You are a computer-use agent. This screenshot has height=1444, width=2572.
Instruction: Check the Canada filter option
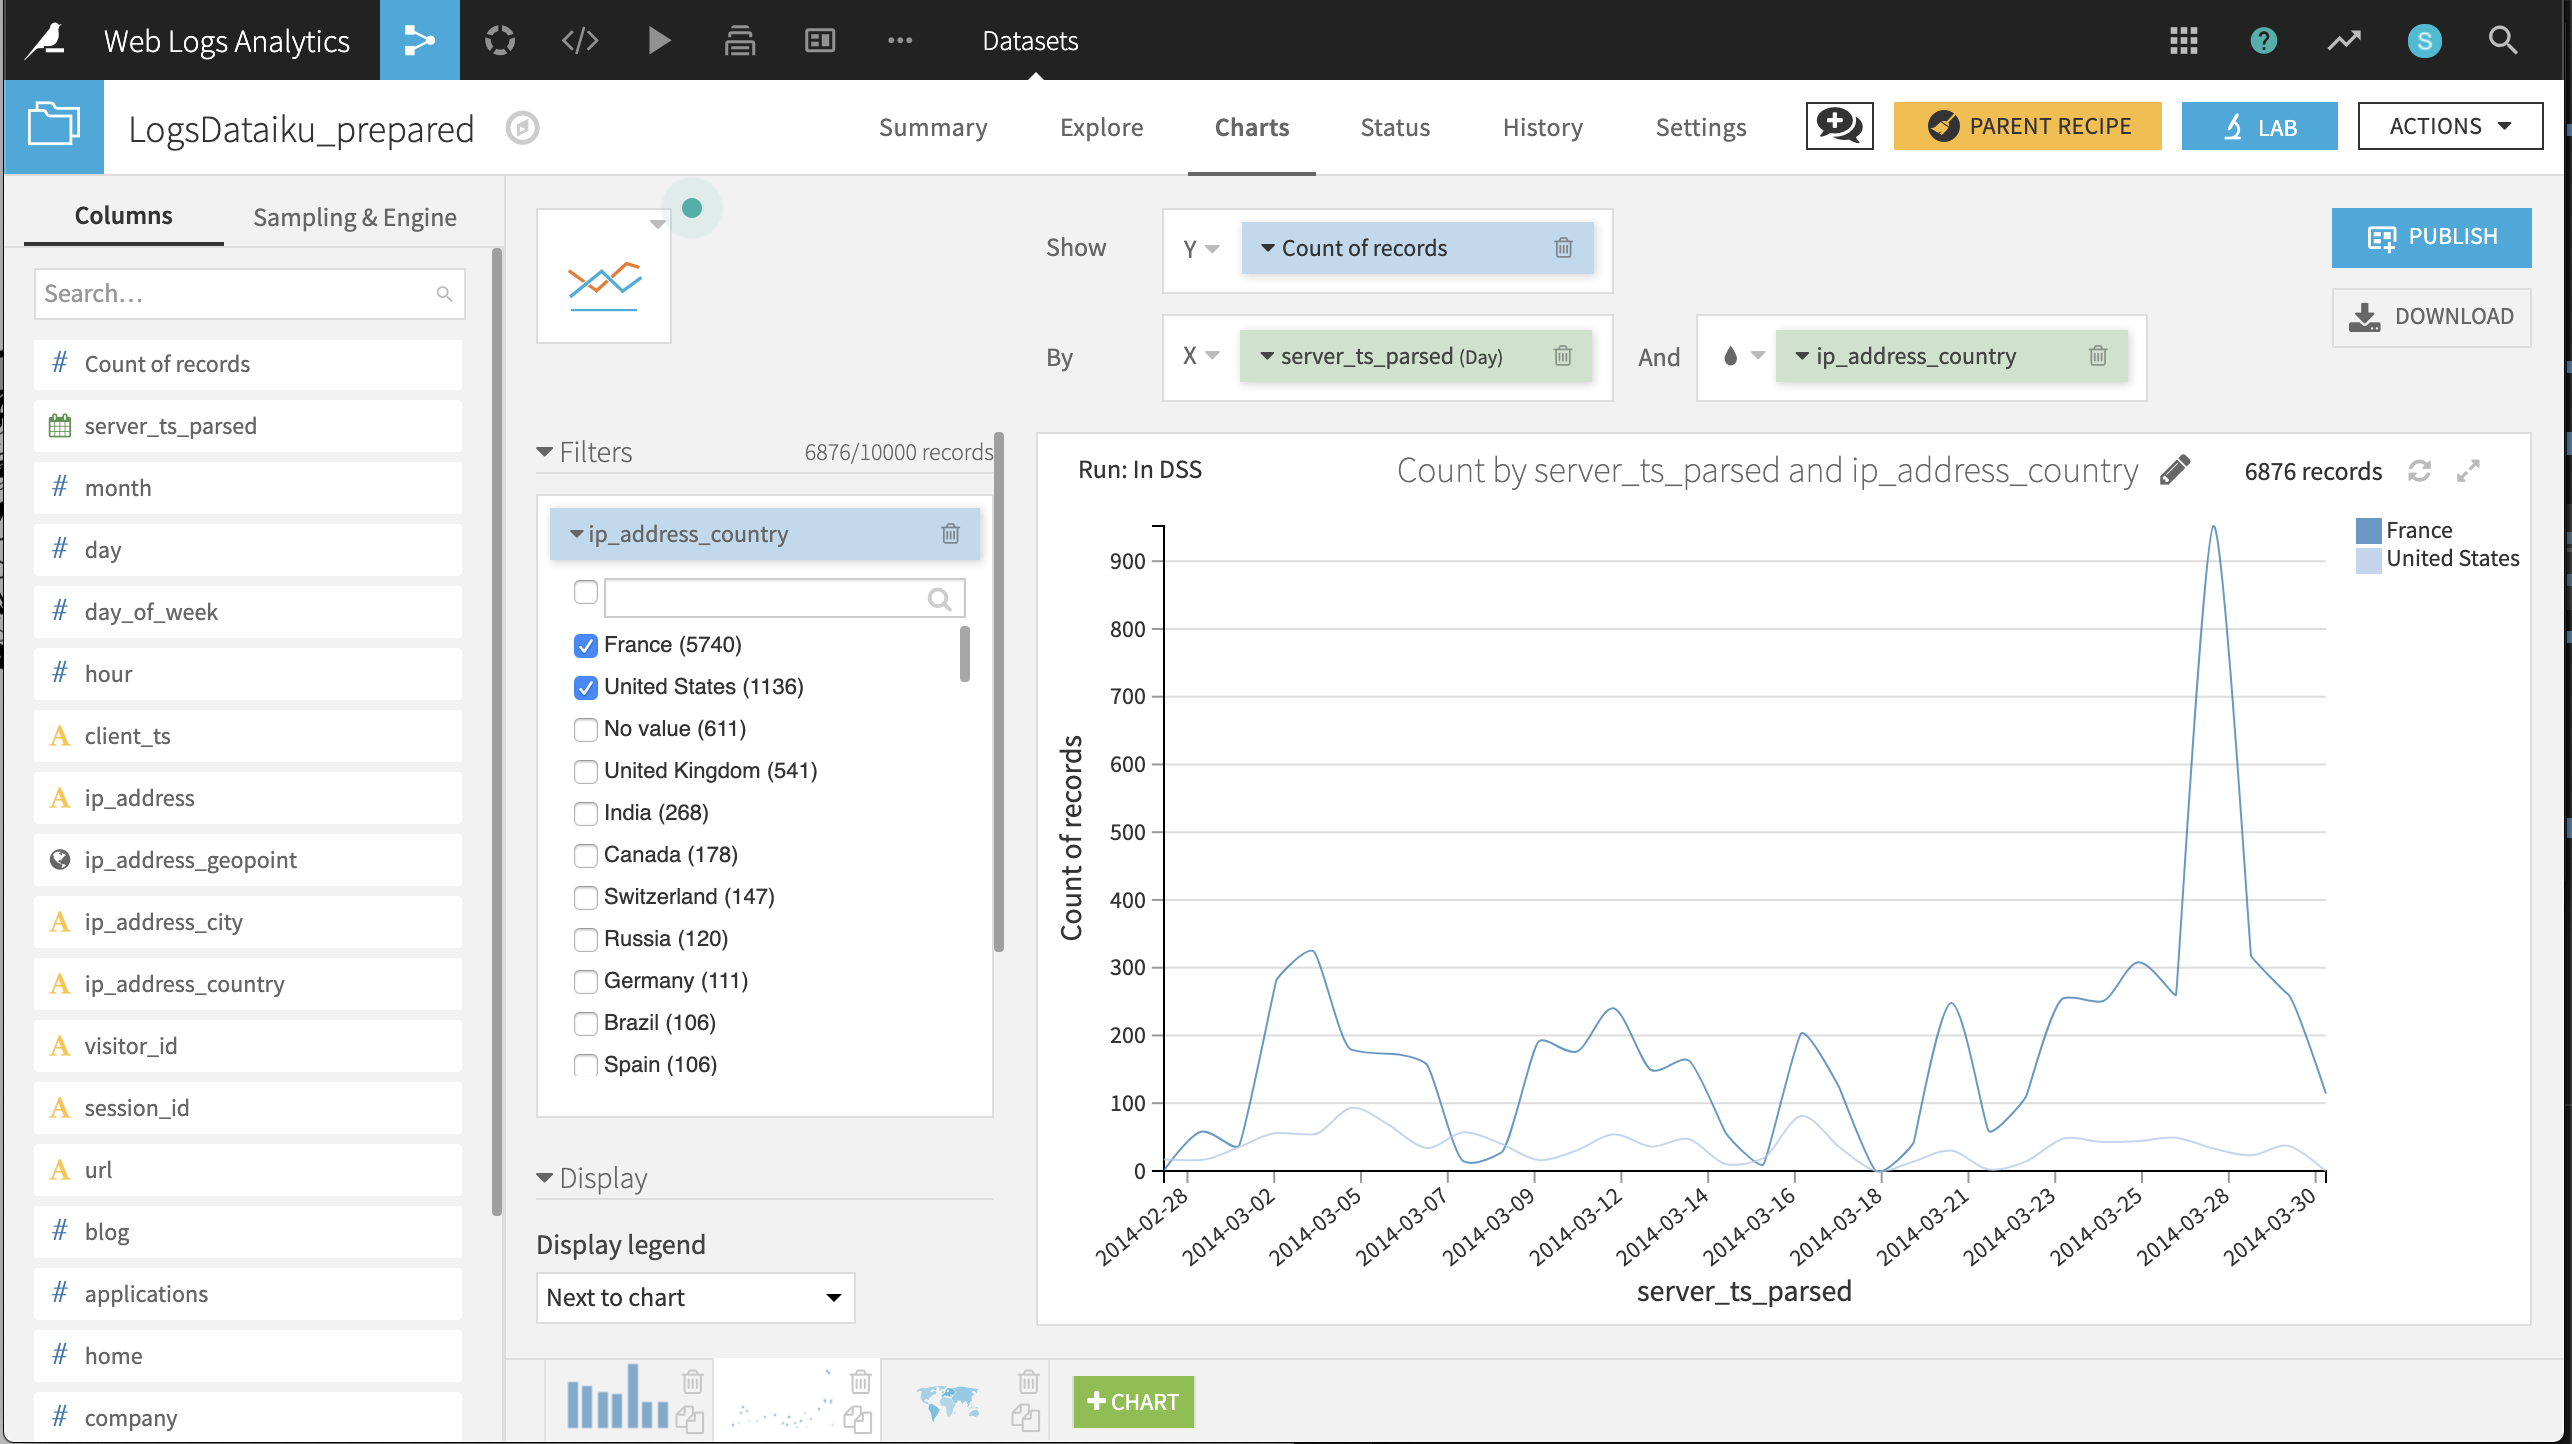point(586,855)
